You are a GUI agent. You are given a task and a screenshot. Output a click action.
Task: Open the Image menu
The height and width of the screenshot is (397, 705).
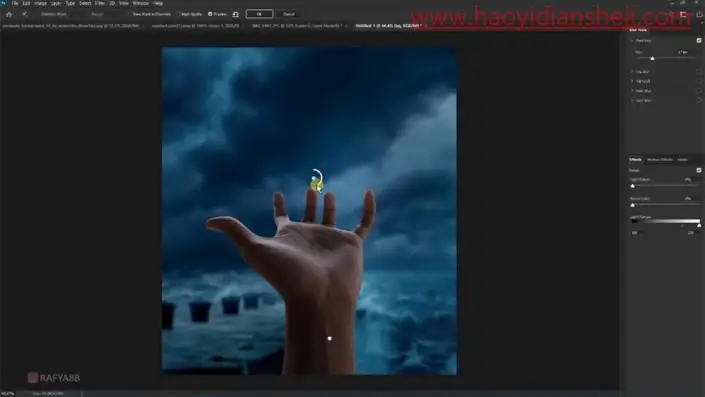[40, 3]
